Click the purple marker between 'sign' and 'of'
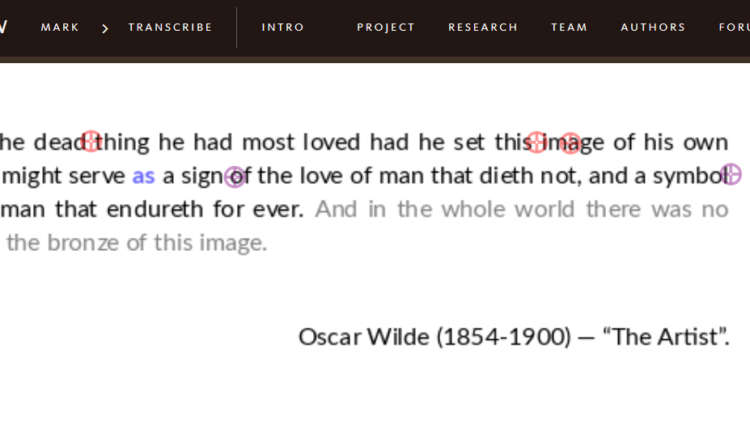Image resolution: width=750 pixels, height=429 pixels. click(235, 177)
